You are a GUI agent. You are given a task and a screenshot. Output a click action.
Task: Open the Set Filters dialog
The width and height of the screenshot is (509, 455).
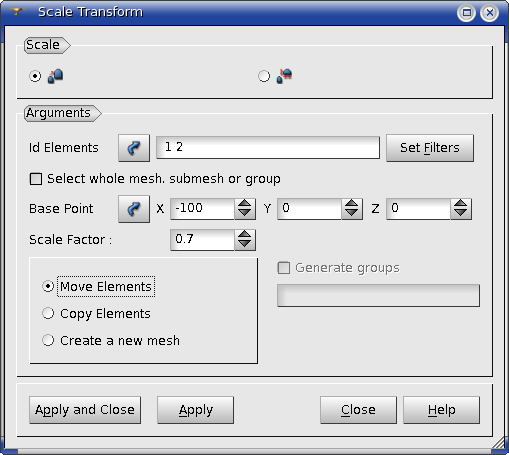tap(430, 148)
